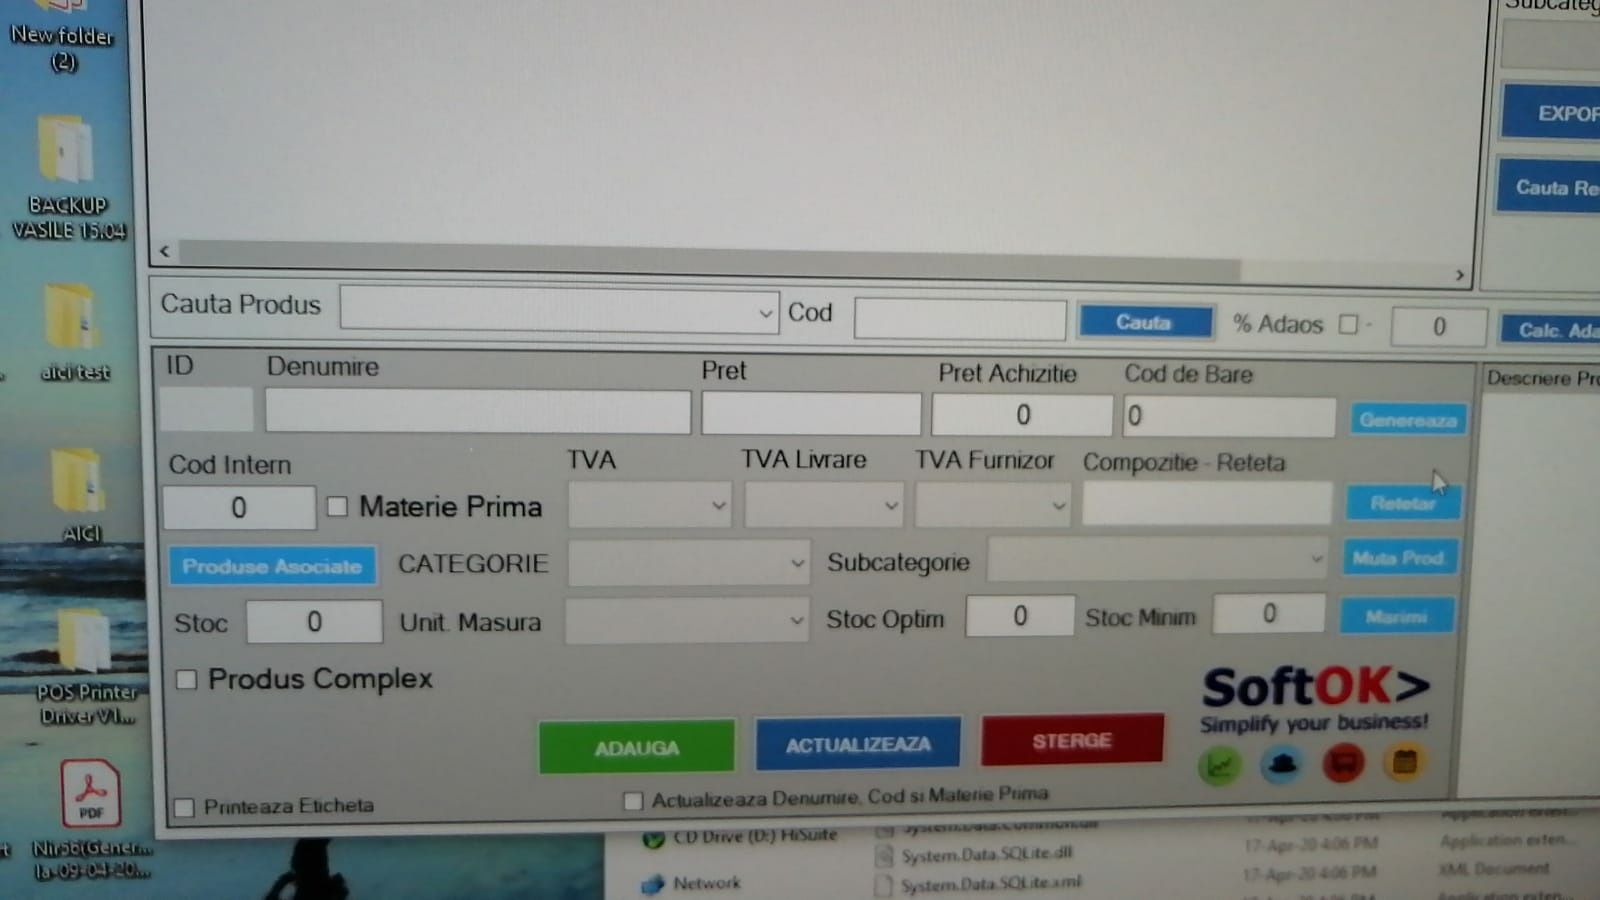Screen dimensions: 1600x900
Task: Select System.Data.SQLite.dll file in Explorer
Action: 975,855
